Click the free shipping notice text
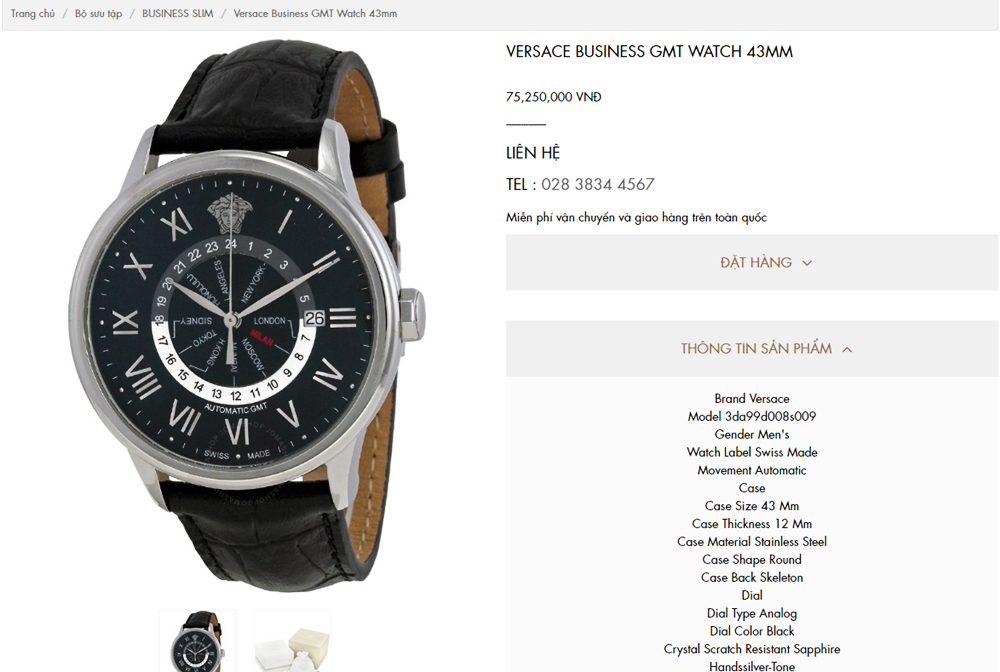This screenshot has height=672, width=1000. pos(636,217)
